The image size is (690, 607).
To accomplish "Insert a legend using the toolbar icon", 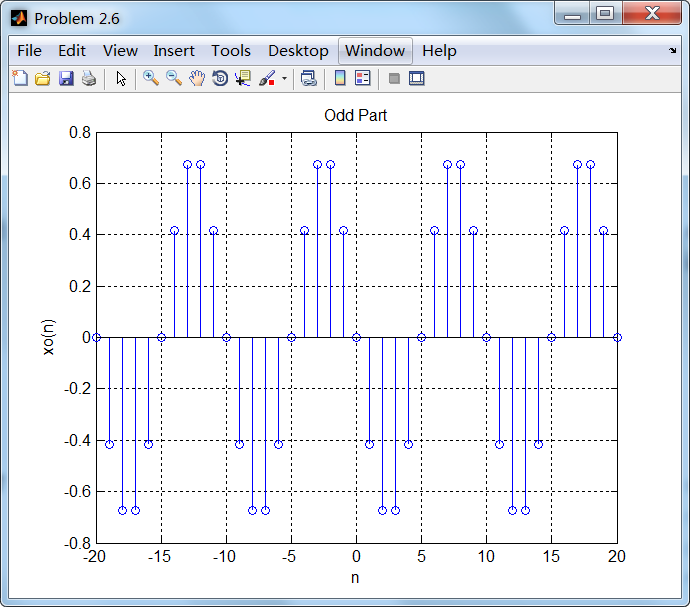I will point(363,78).
